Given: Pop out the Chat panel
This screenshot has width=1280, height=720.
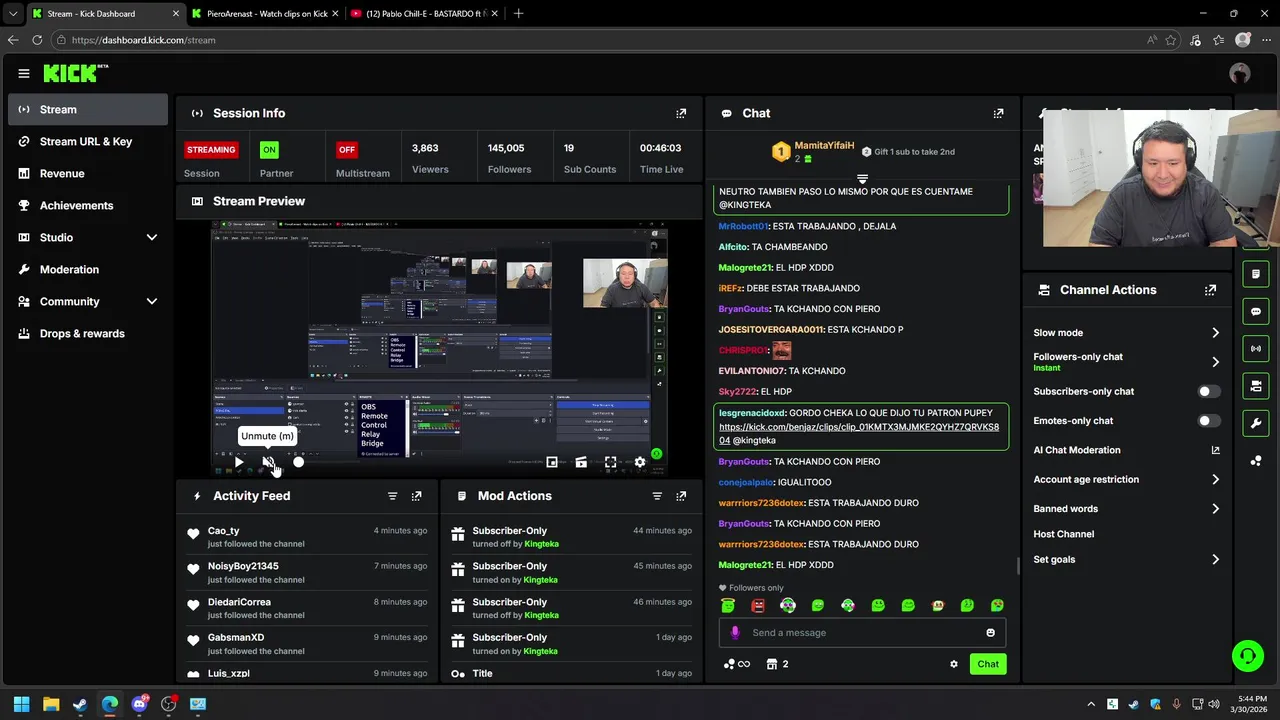Looking at the screenshot, I should point(998,113).
